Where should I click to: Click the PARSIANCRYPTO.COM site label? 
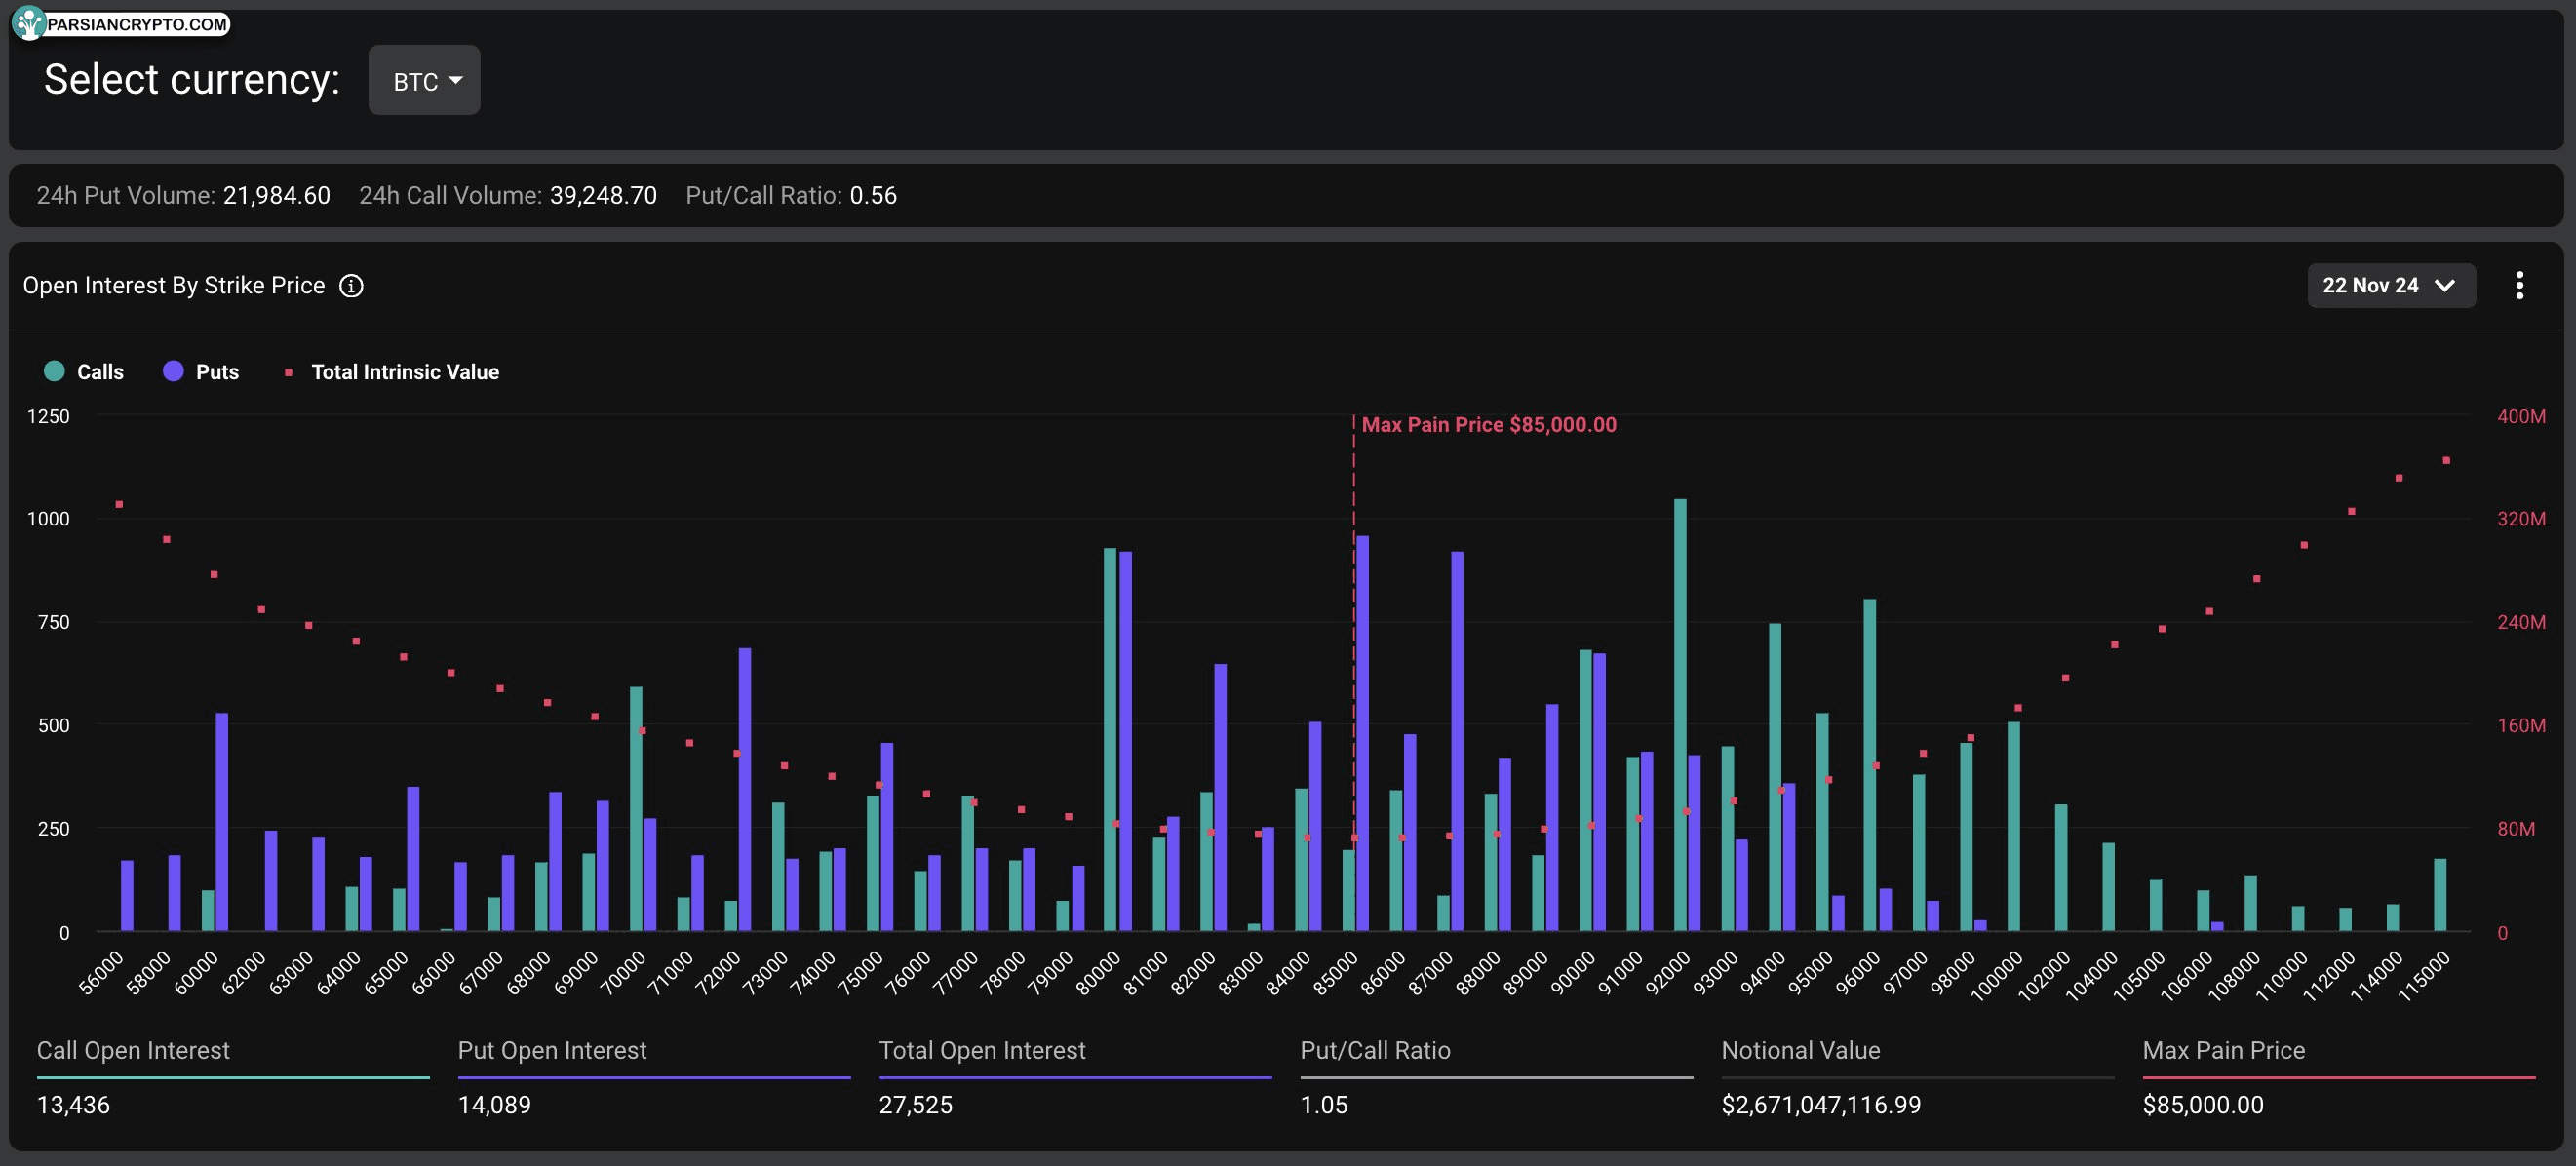click(x=137, y=24)
